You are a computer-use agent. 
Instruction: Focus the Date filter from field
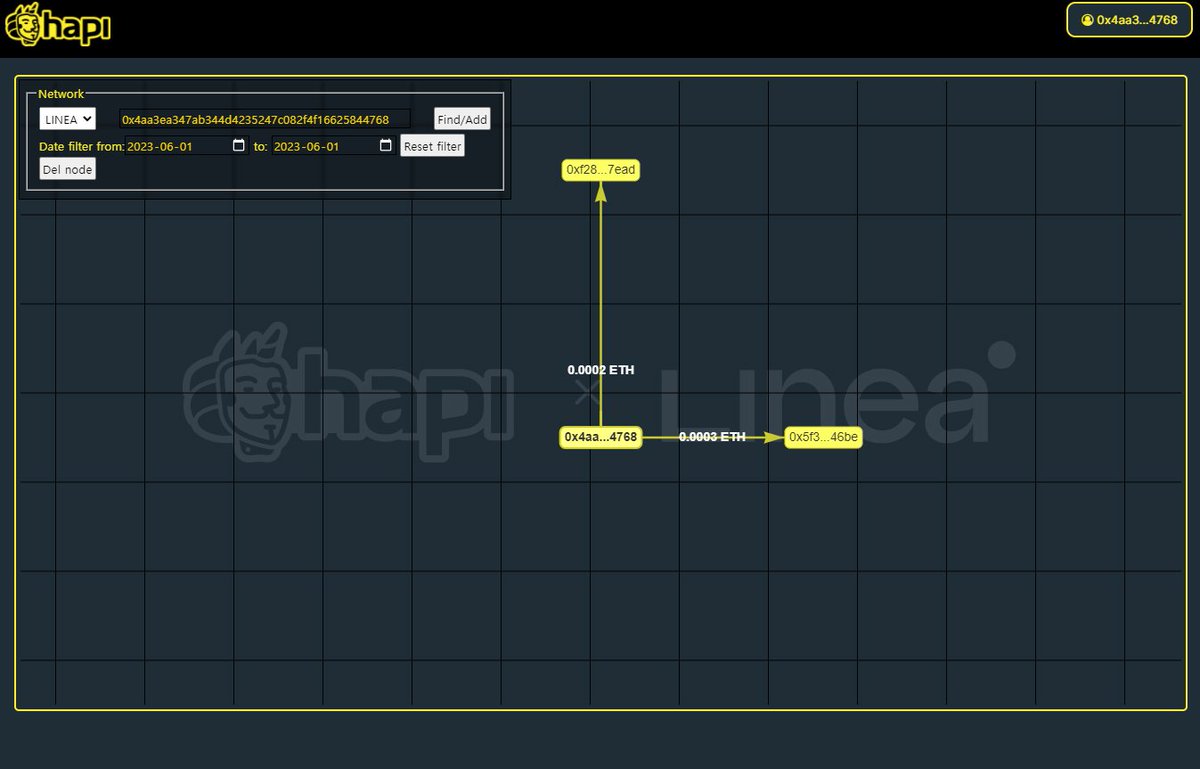187,146
